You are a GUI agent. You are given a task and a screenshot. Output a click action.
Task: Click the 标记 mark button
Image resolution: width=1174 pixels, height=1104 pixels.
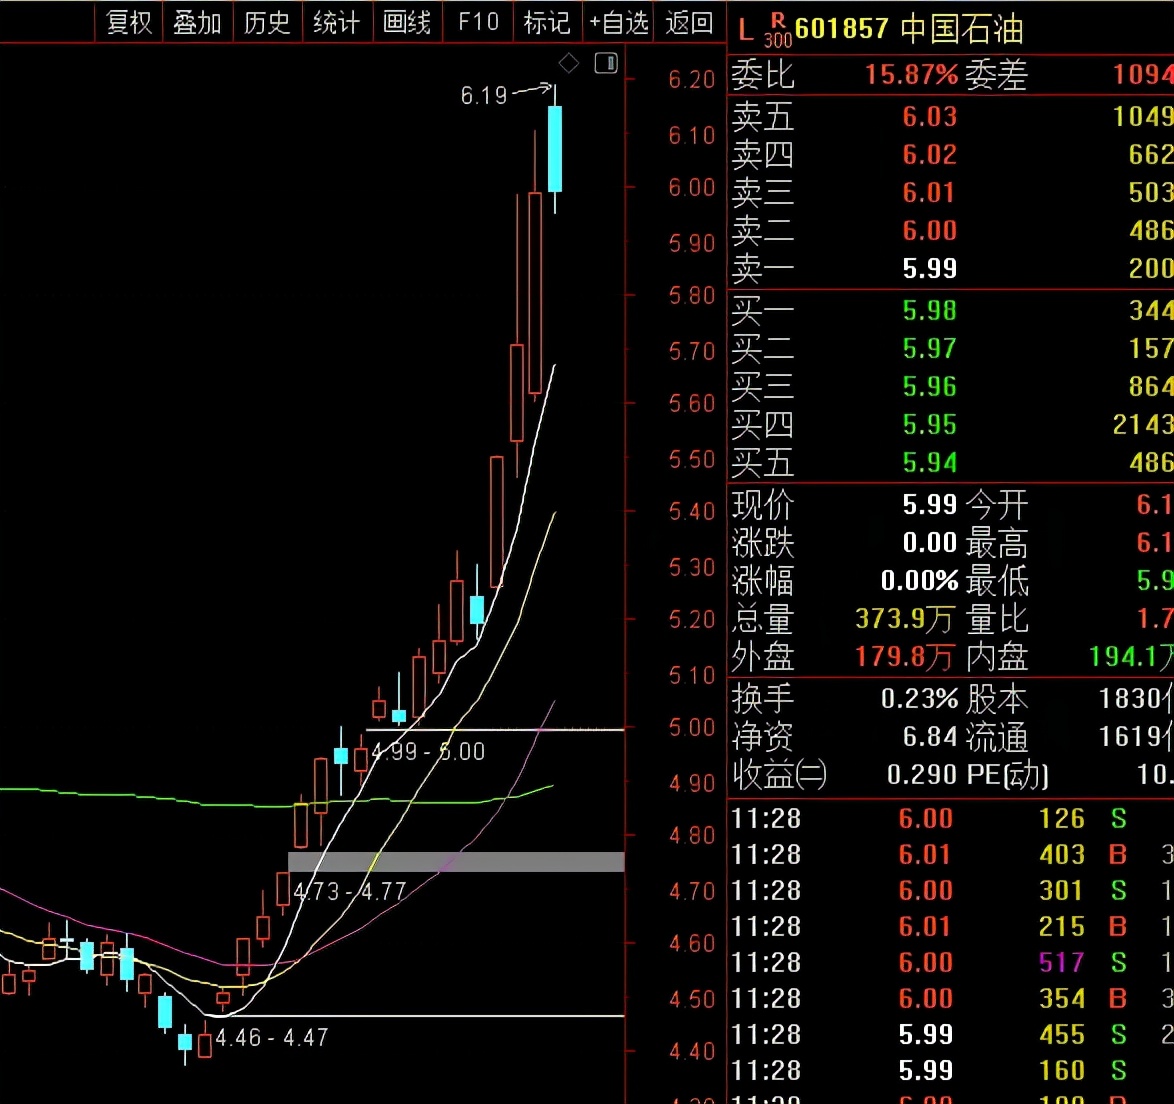pyautogui.click(x=547, y=22)
